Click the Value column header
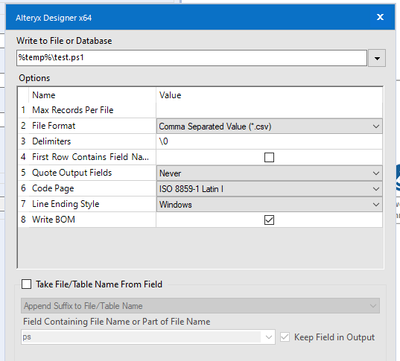The image size is (400, 361). [x=170, y=95]
